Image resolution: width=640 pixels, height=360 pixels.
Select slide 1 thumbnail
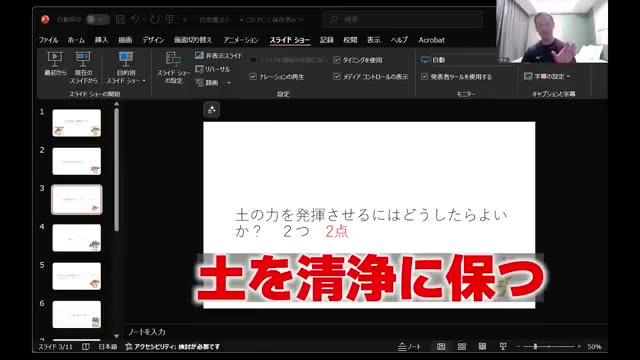tap(77, 123)
